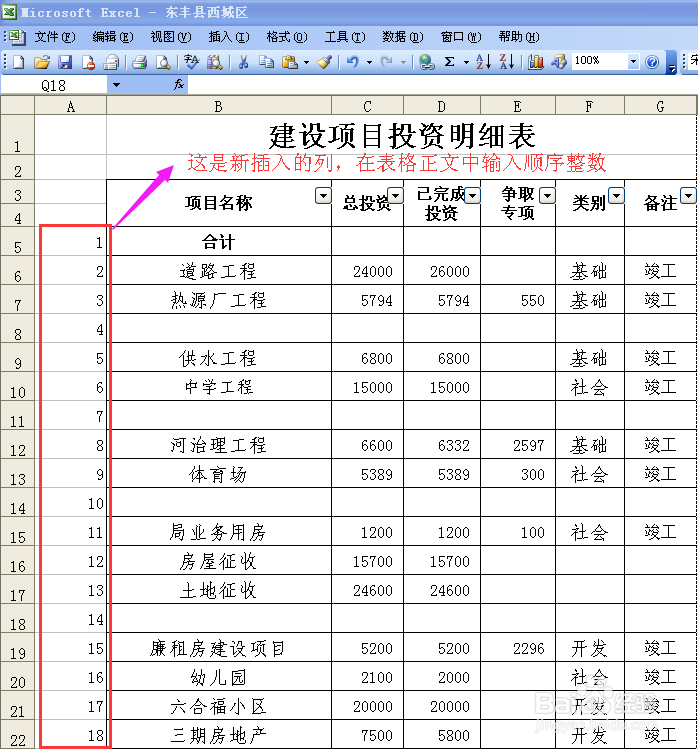
Task: Open Help with the question mark icon
Action: 652,62
